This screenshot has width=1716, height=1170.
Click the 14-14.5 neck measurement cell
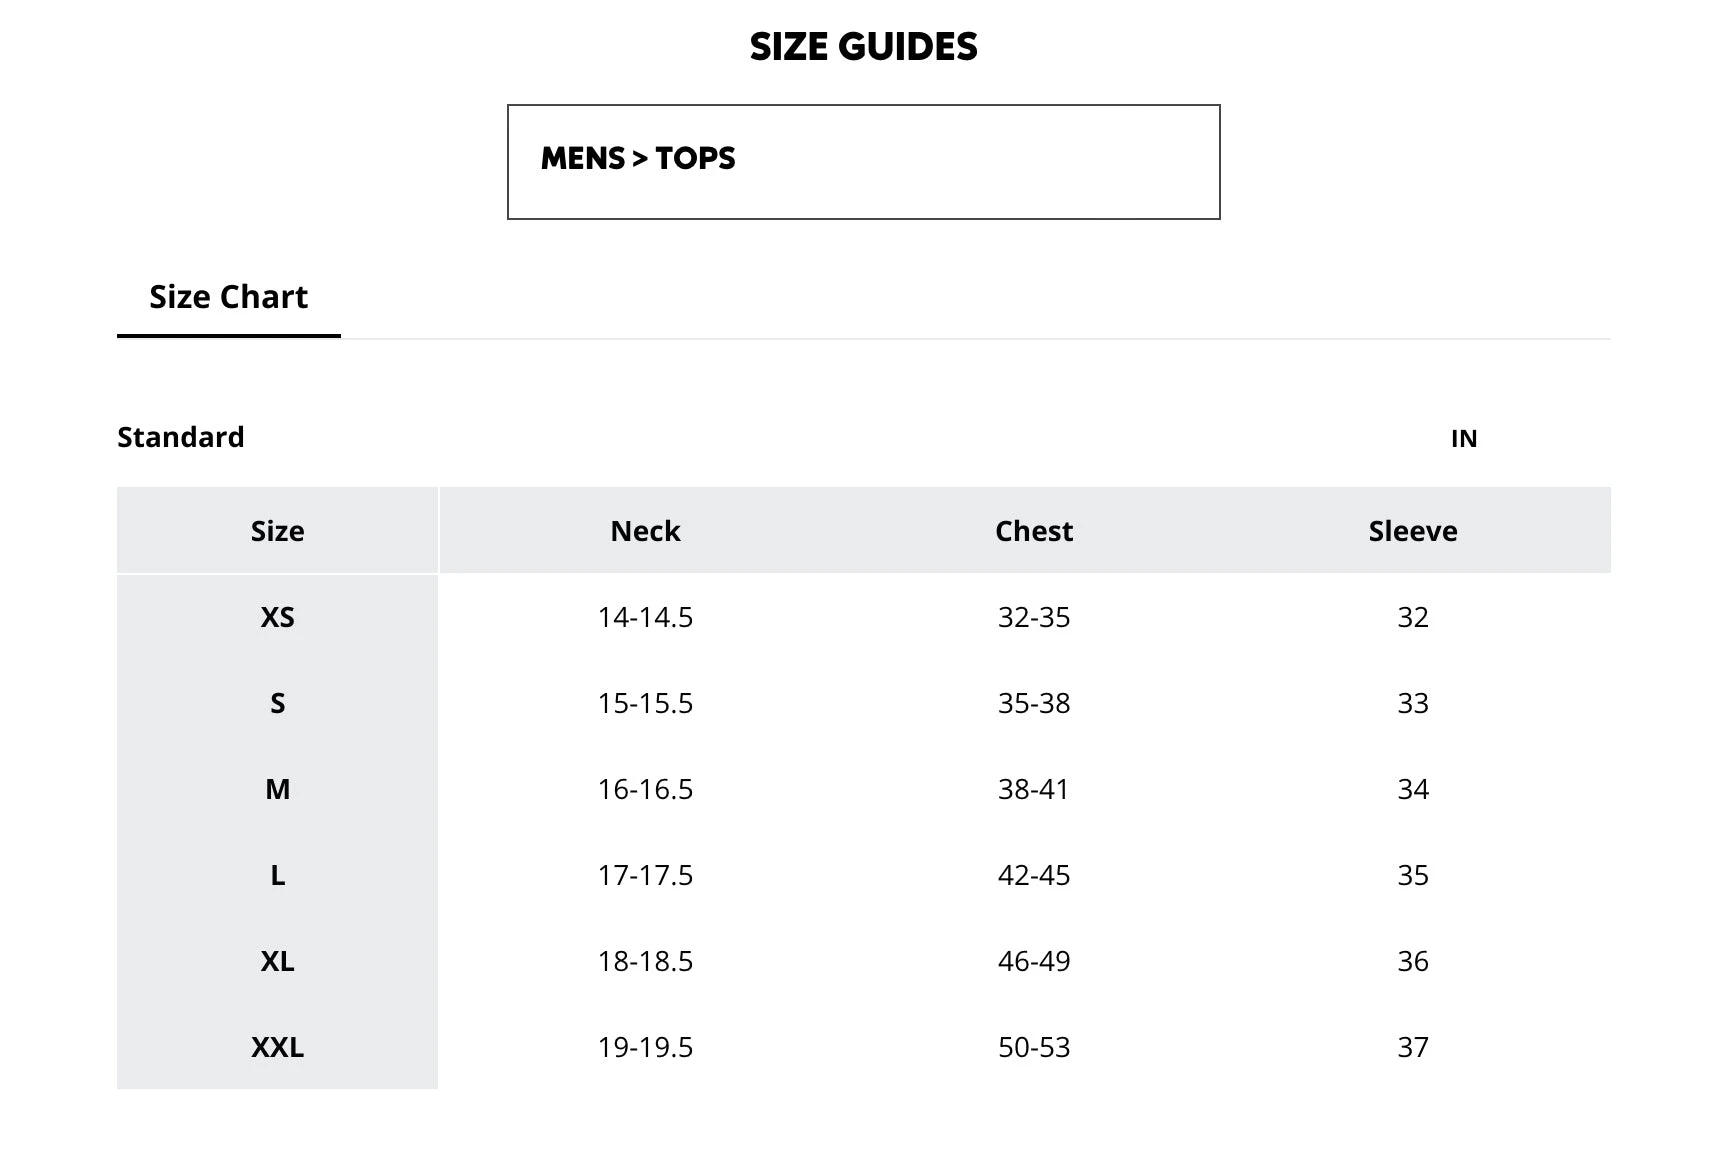645,617
